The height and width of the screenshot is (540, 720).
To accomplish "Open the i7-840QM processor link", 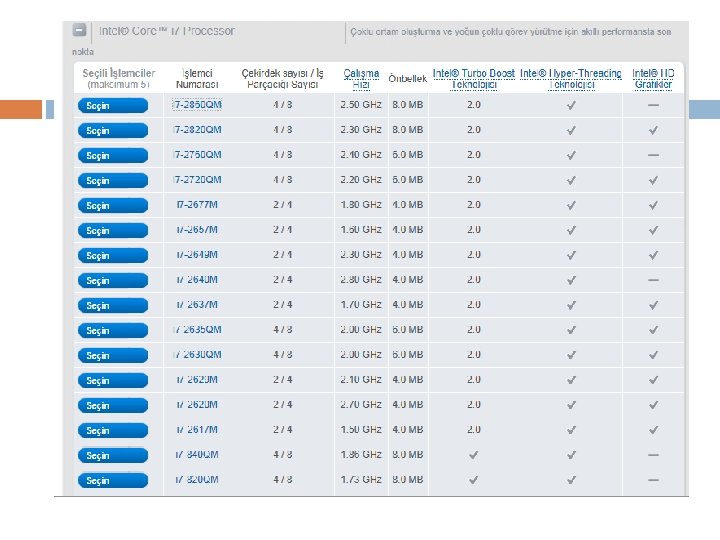I will pos(197,454).
